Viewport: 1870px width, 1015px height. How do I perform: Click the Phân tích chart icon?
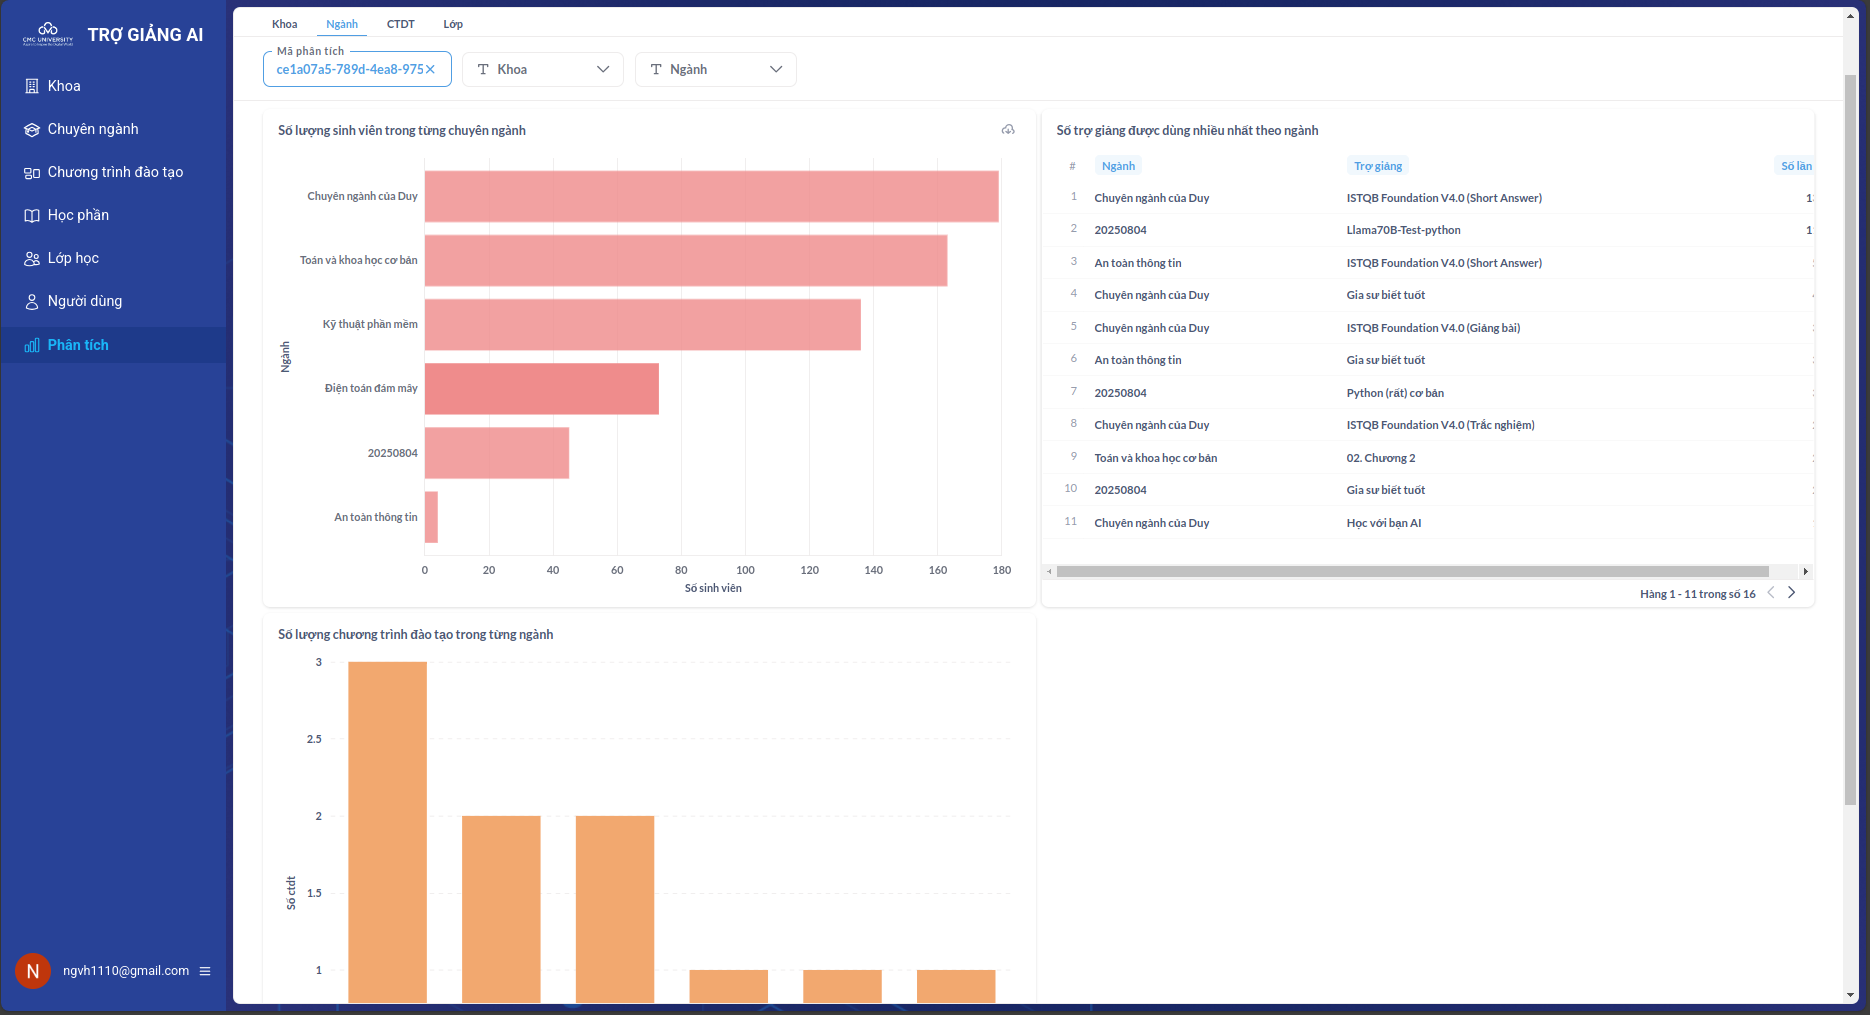point(32,345)
